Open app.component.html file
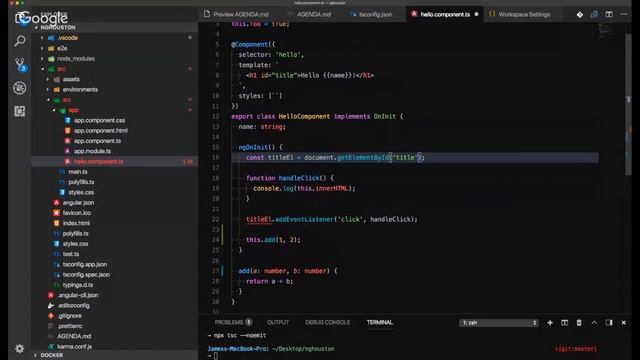This screenshot has width=640, height=360. (x=100, y=131)
